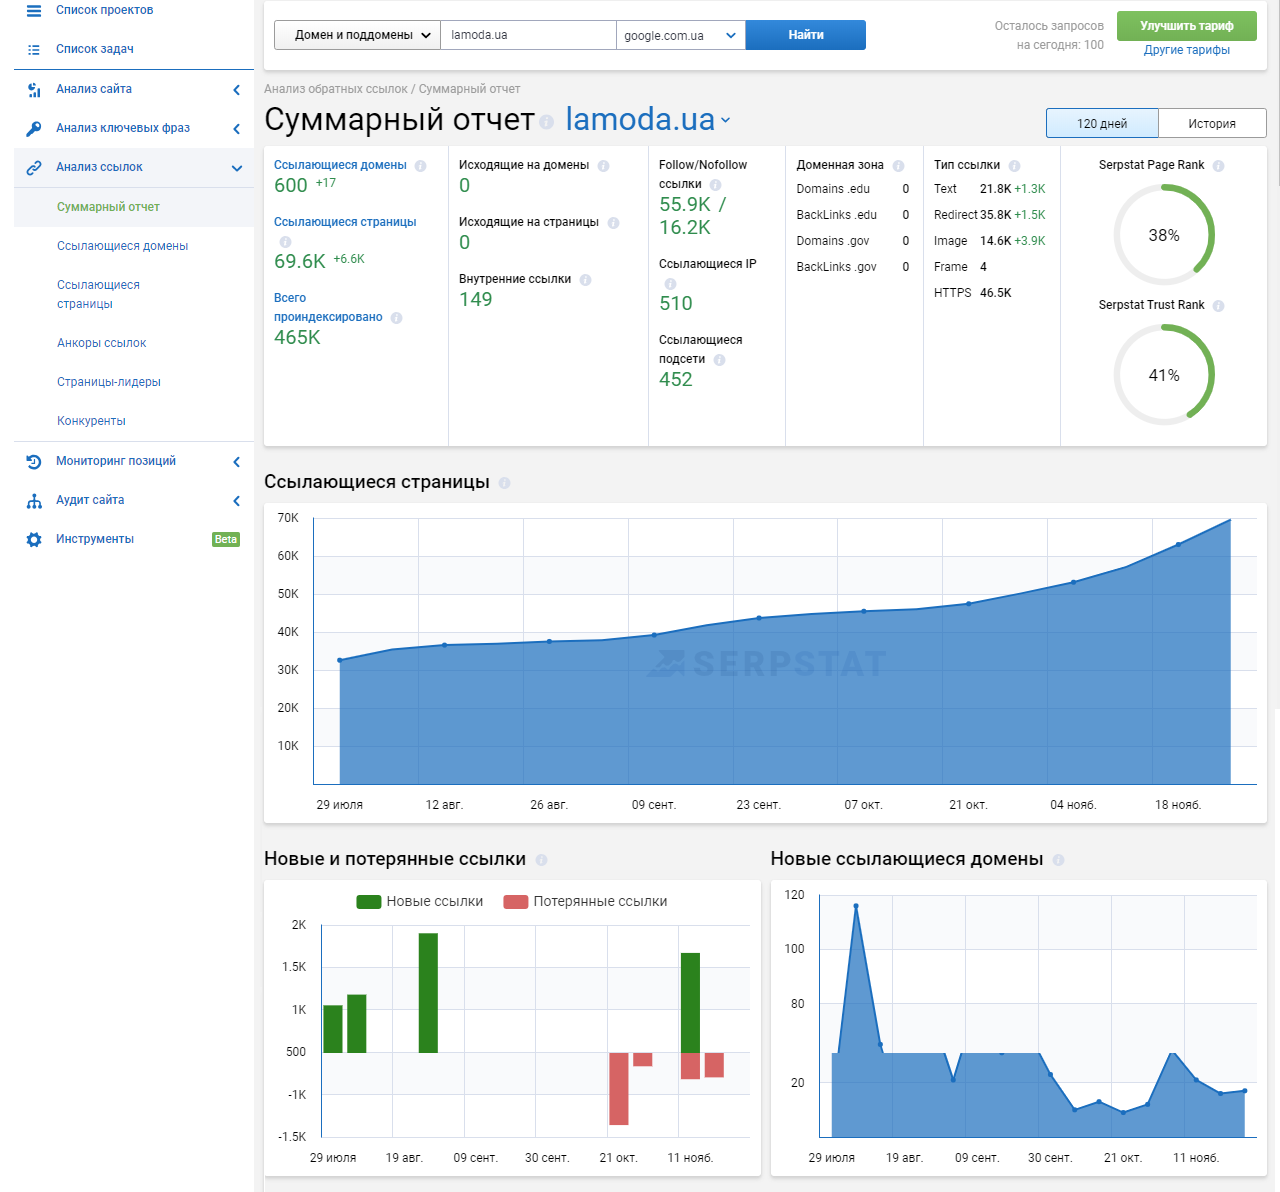Open Другие тарифы link
1280x1192 pixels.
[x=1187, y=50]
